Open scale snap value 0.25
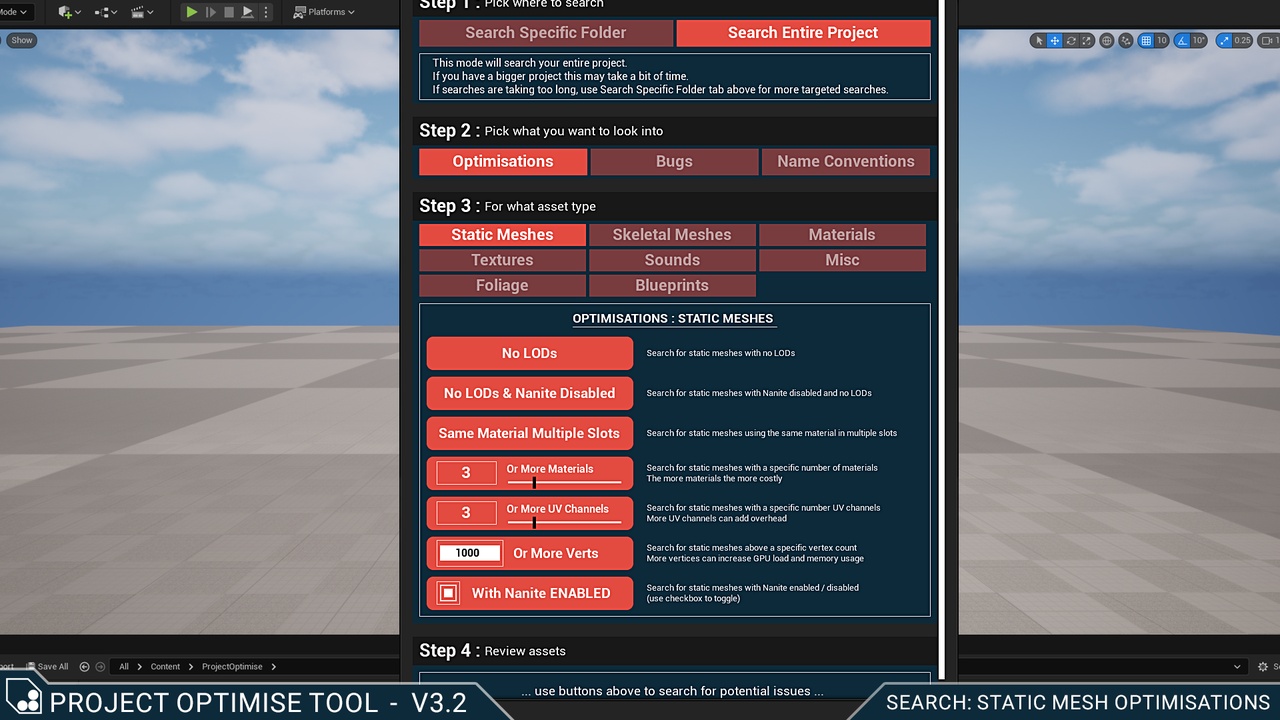The width and height of the screenshot is (1280, 720). pos(1242,41)
